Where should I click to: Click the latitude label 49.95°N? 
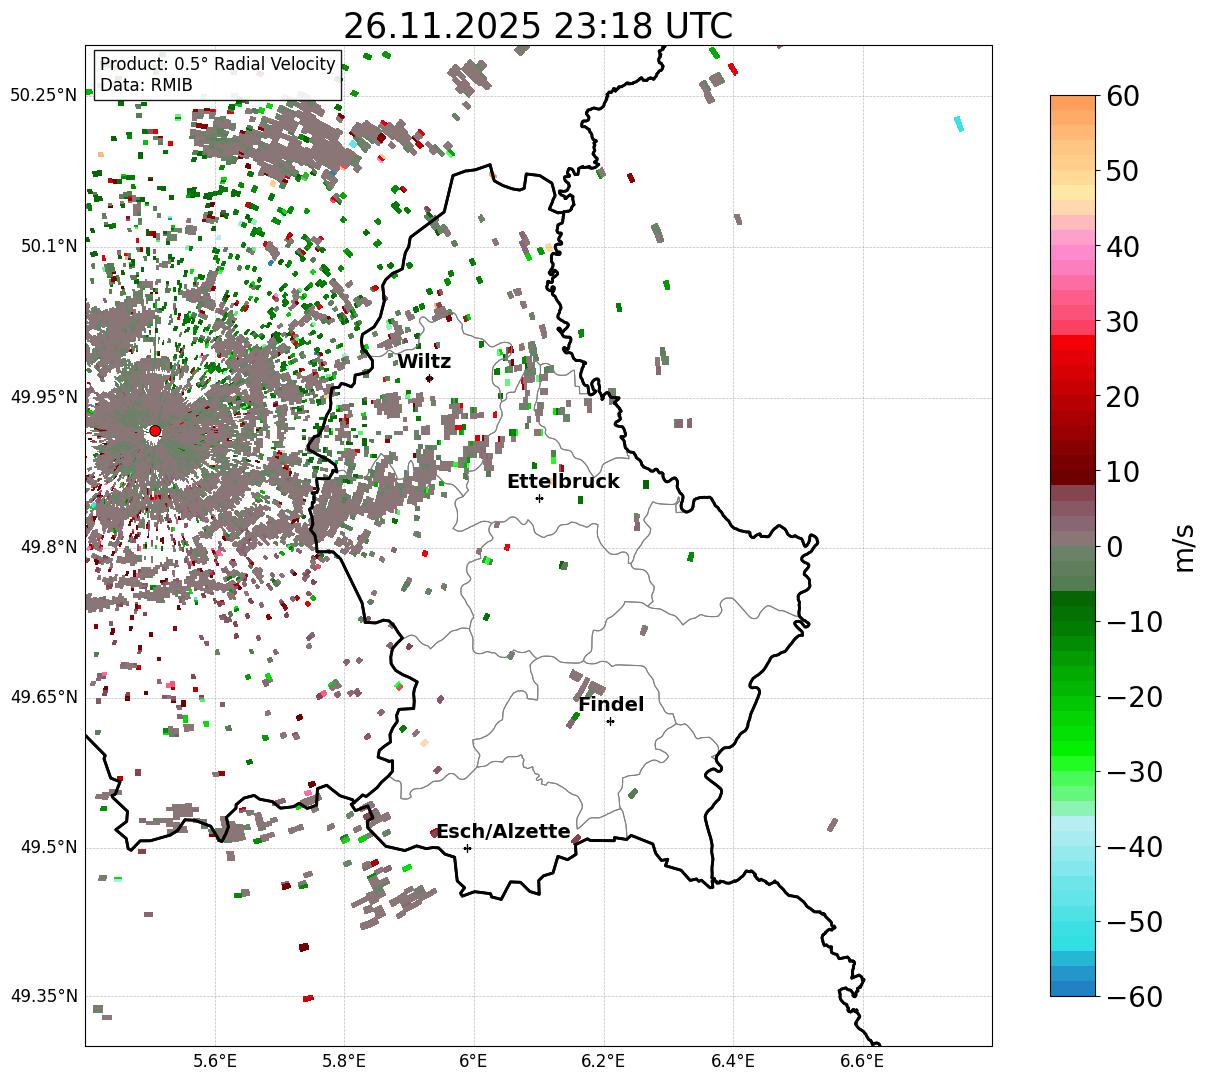pyautogui.click(x=44, y=397)
